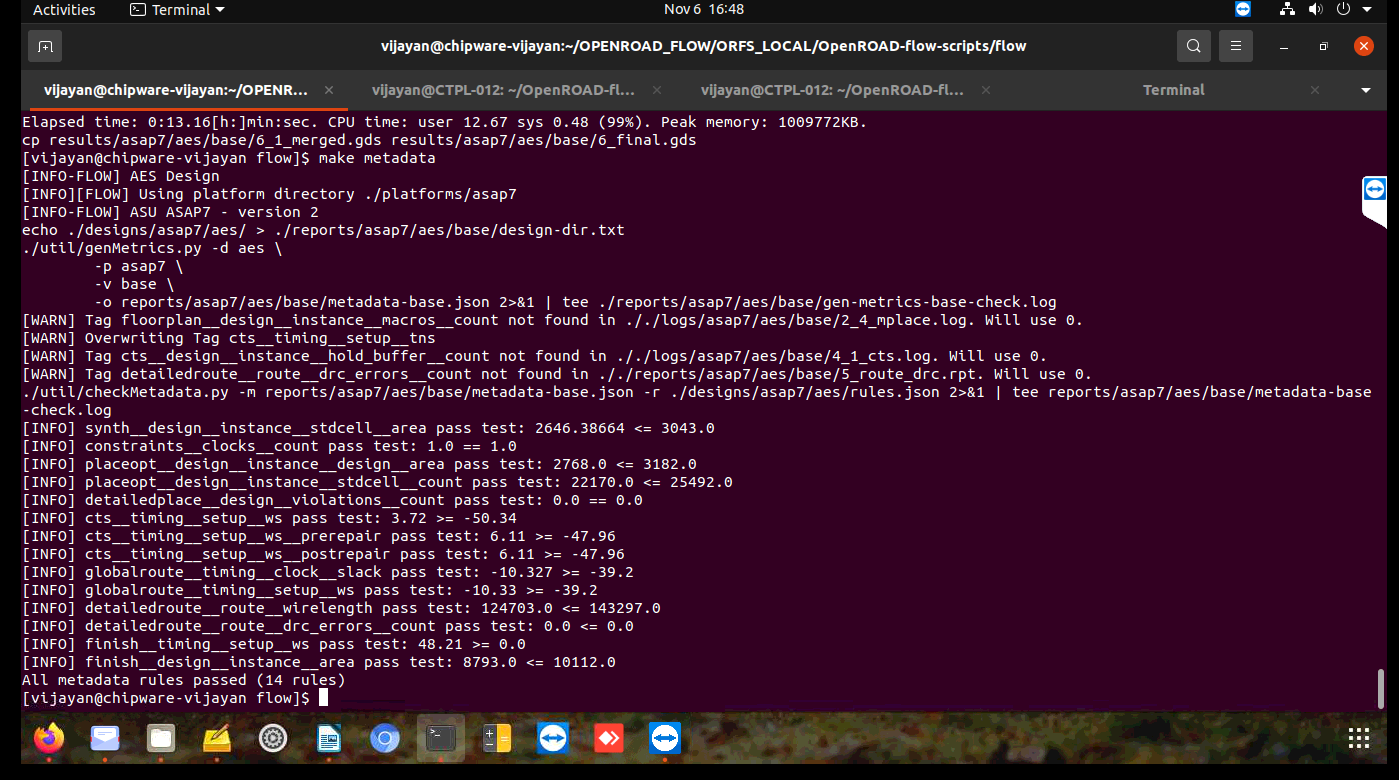Open the Terminal hamburger menu icon

[x=1235, y=45]
